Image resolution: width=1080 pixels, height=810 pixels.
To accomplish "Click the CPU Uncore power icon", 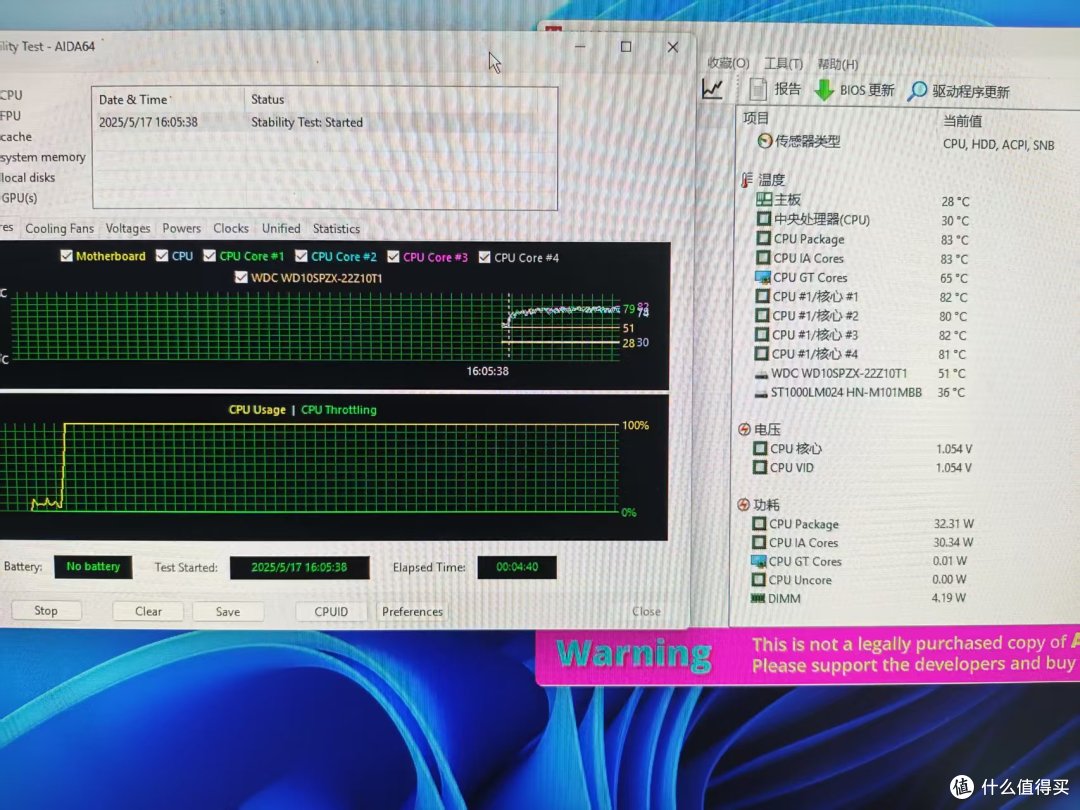I will (758, 580).
